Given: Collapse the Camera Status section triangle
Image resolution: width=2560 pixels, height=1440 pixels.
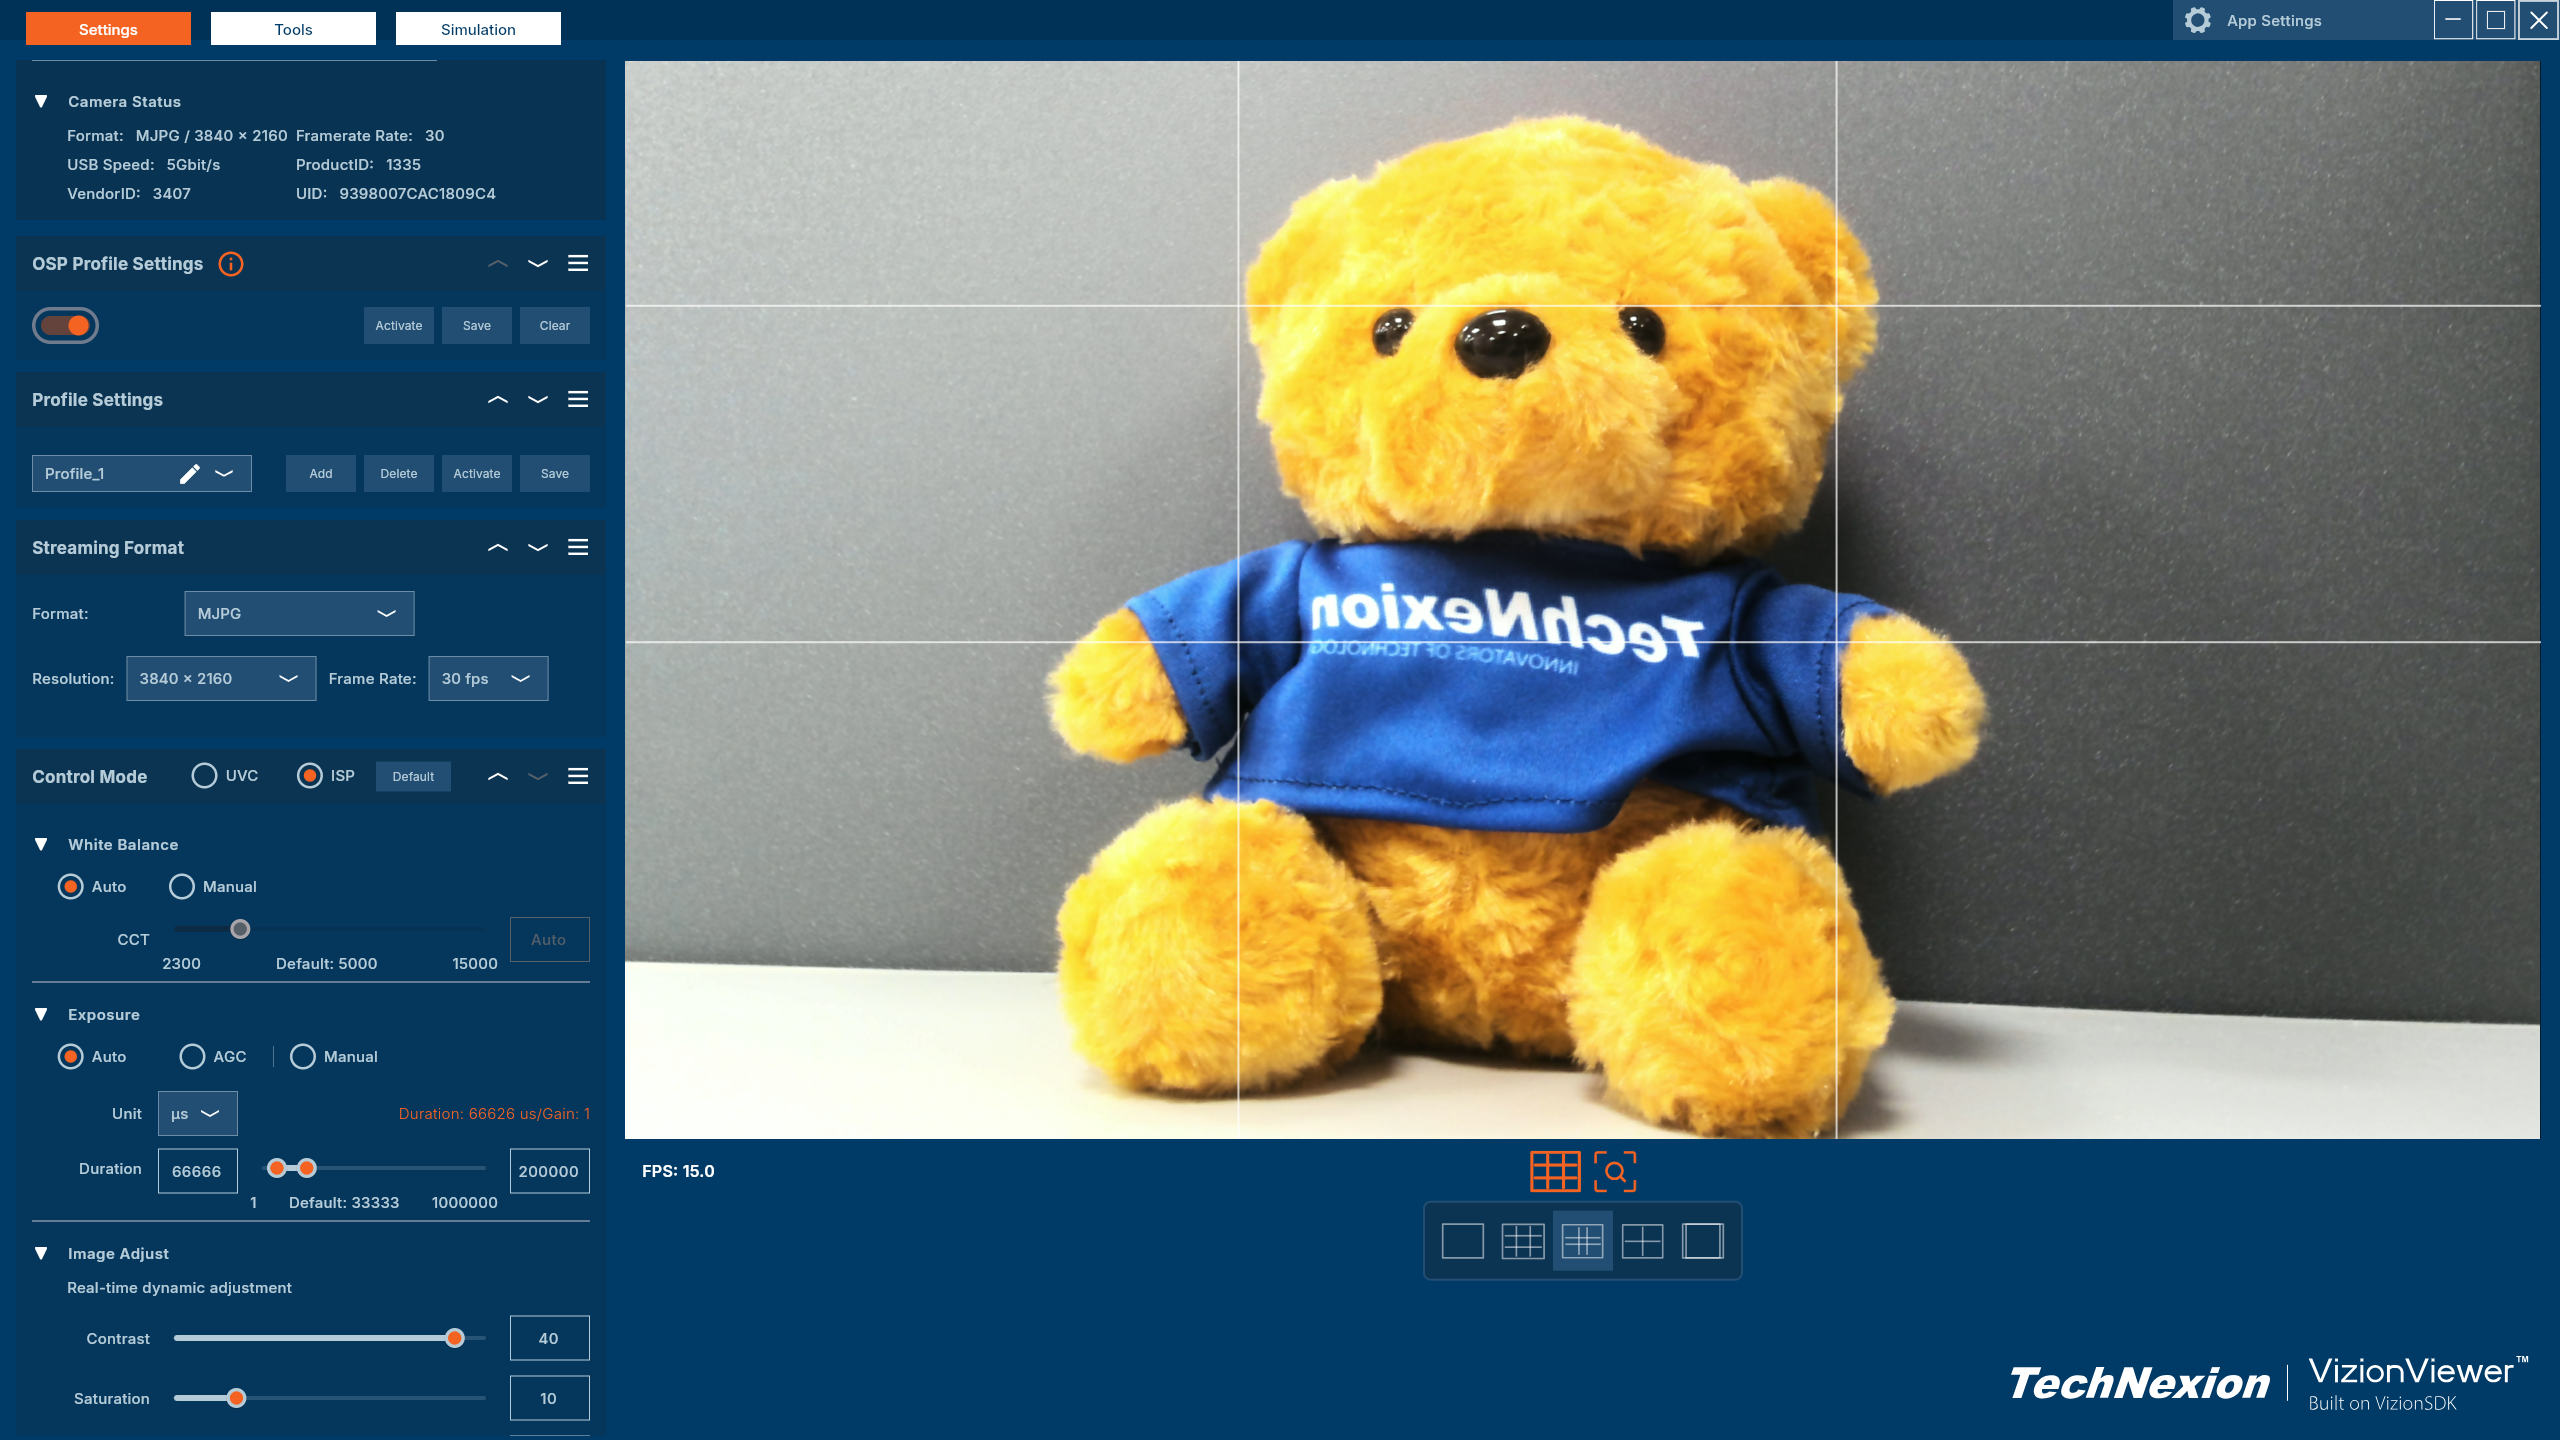Looking at the screenshot, I should click(x=41, y=102).
